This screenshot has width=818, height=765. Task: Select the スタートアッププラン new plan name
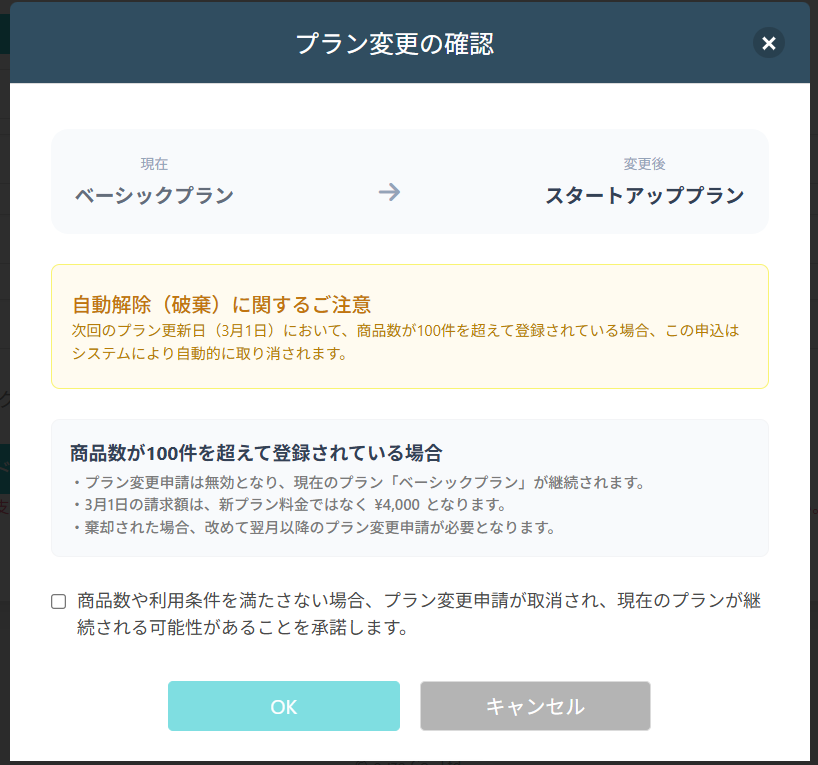(644, 195)
